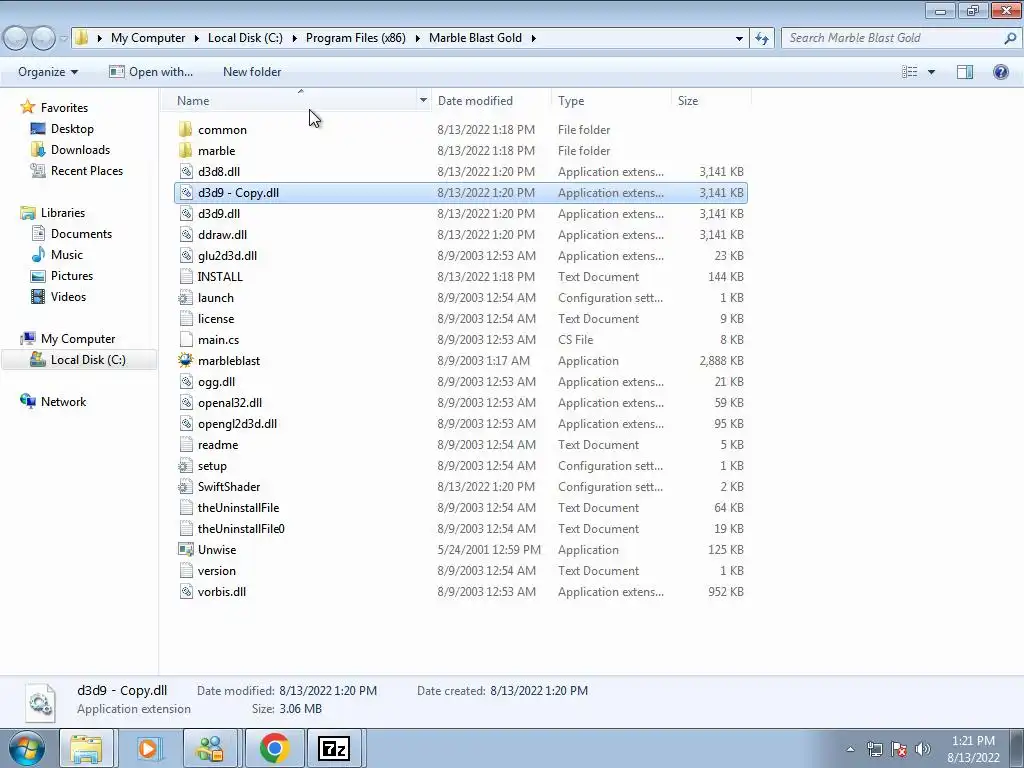The width and height of the screenshot is (1024, 768).
Task: Expand the Program Files (x86) breadcrumb arrow
Action: [417, 38]
